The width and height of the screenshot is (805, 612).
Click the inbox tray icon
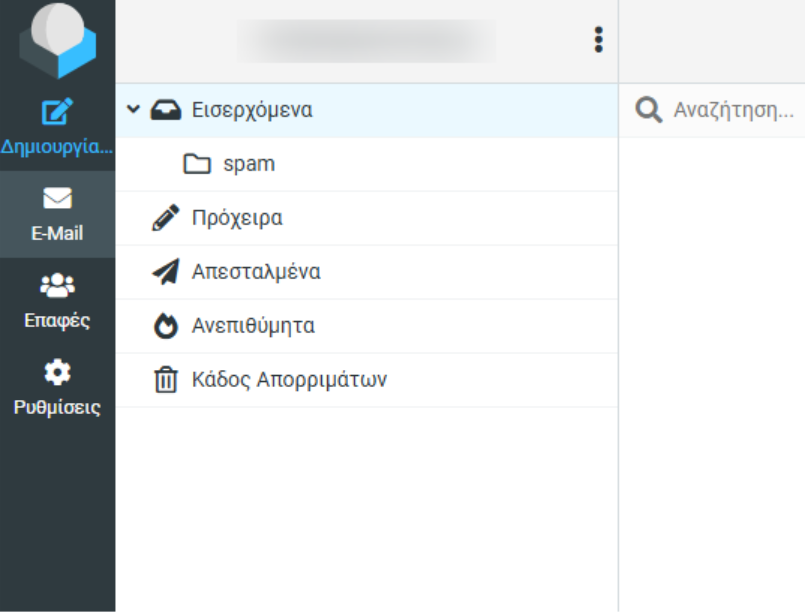165,110
